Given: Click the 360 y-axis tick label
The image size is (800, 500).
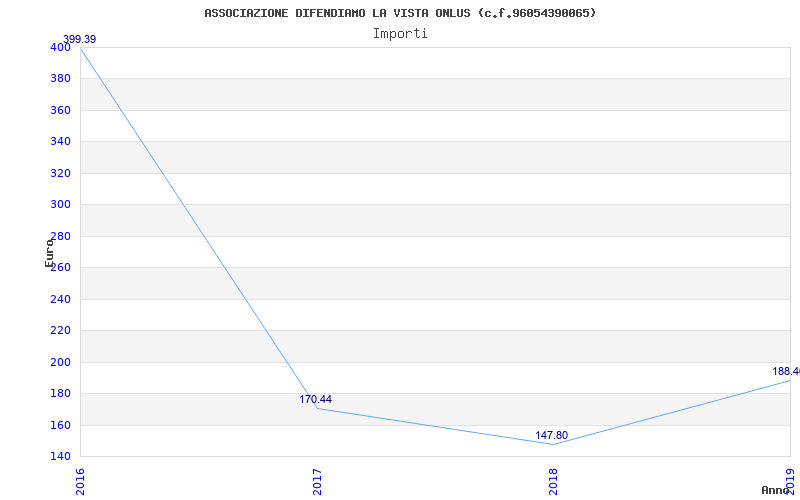Looking at the screenshot, I should (x=60, y=110).
